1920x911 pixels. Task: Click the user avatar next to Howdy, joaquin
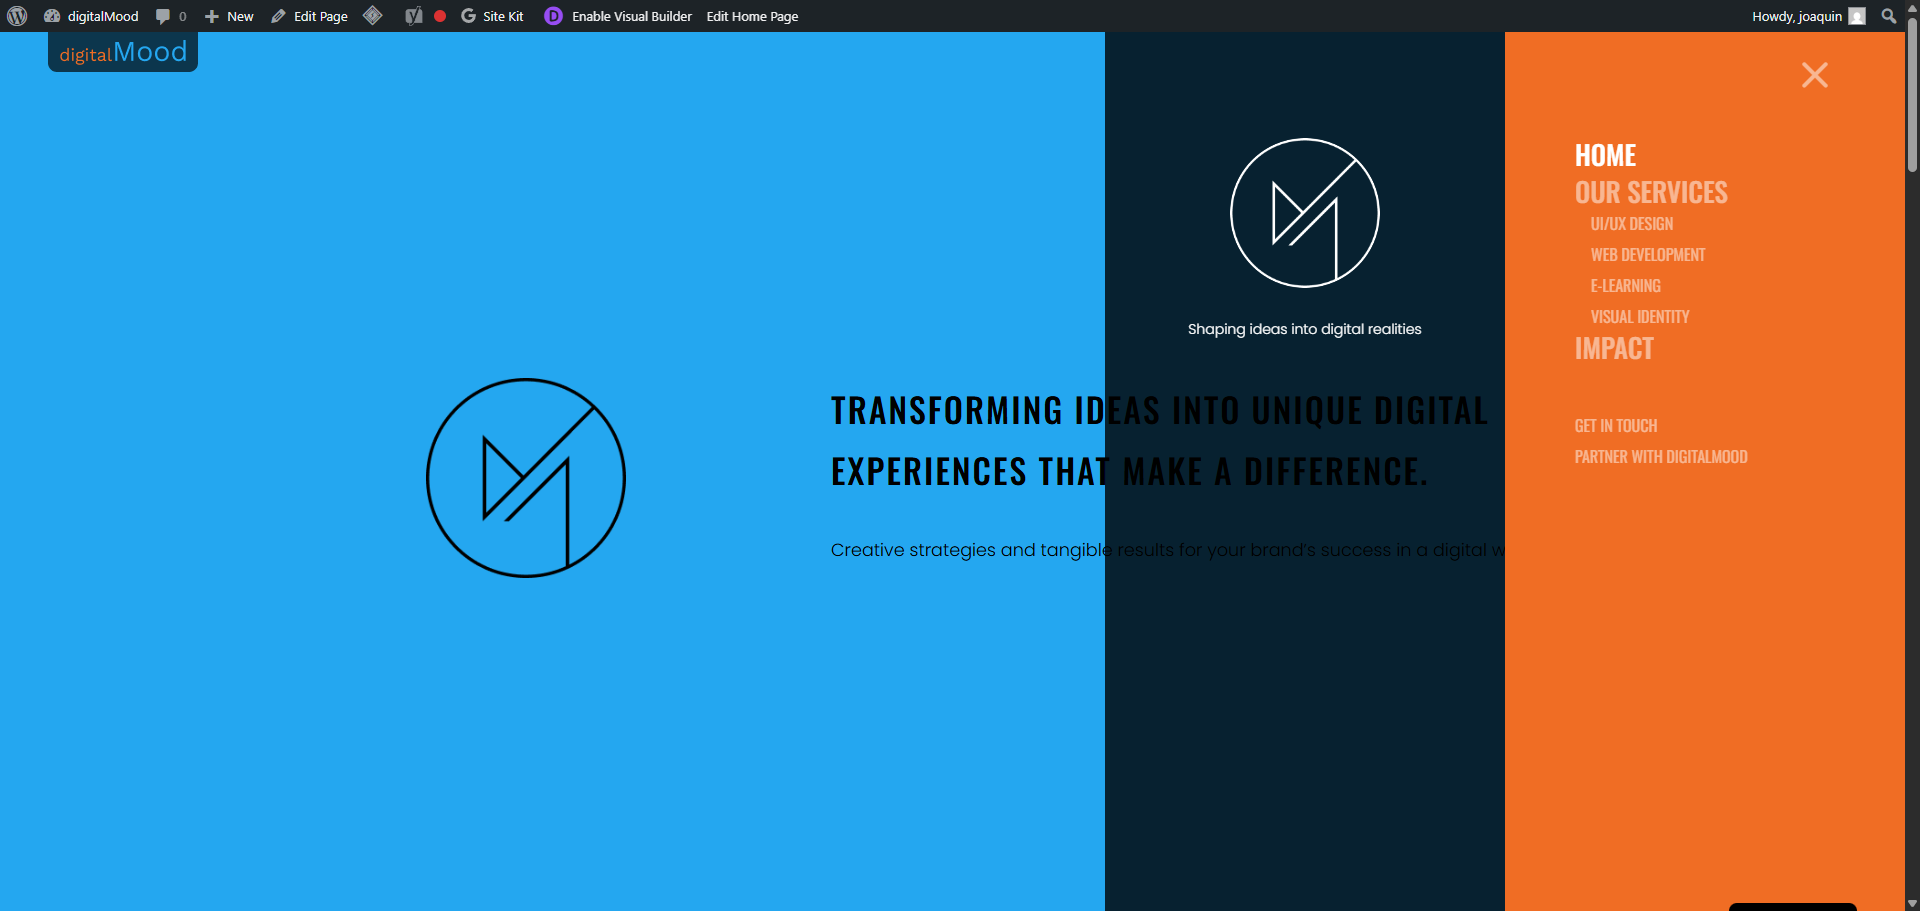click(1857, 16)
